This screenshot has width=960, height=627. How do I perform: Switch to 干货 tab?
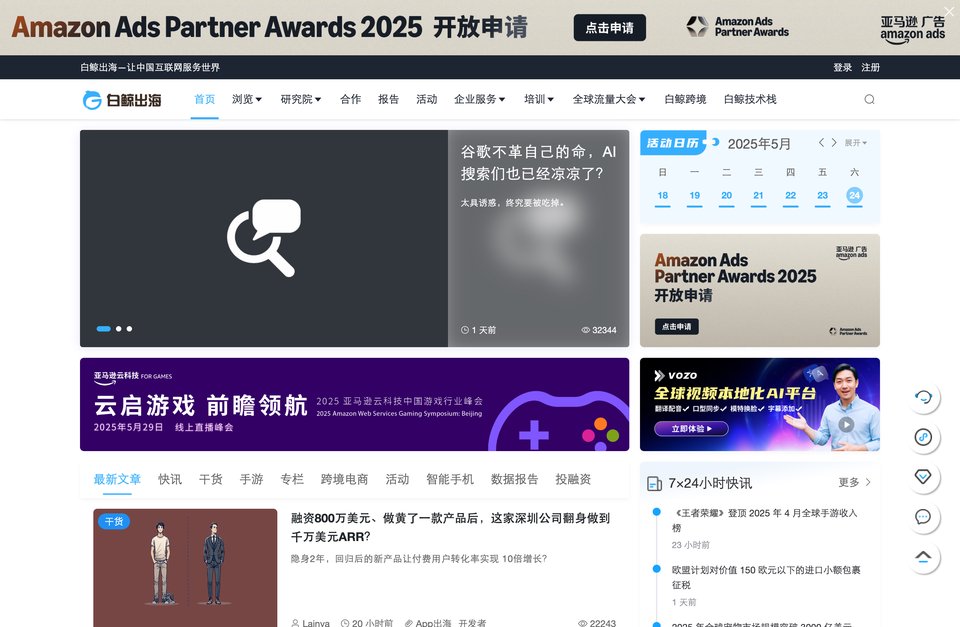coord(211,479)
